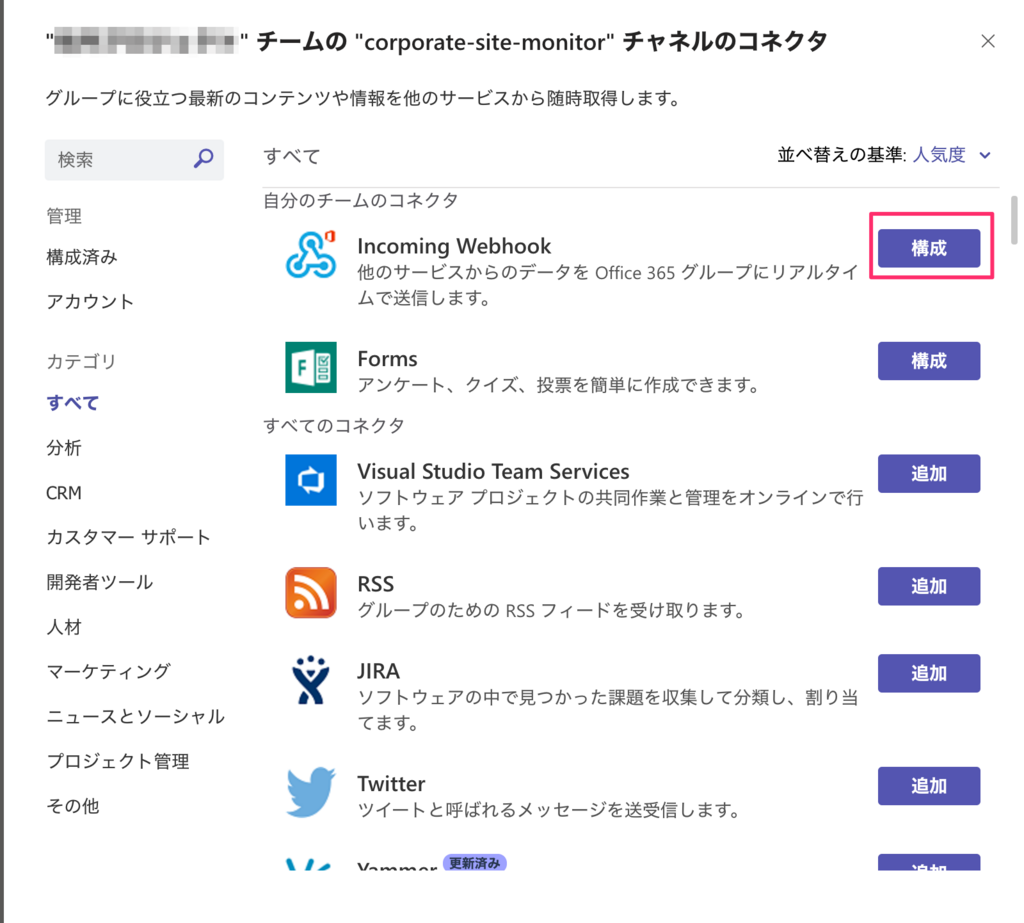Image resolution: width=1024 pixels, height=923 pixels.
Task: Select the ニュースとソーシャル category
Action: pyautogui.click(x=135, y=717)
